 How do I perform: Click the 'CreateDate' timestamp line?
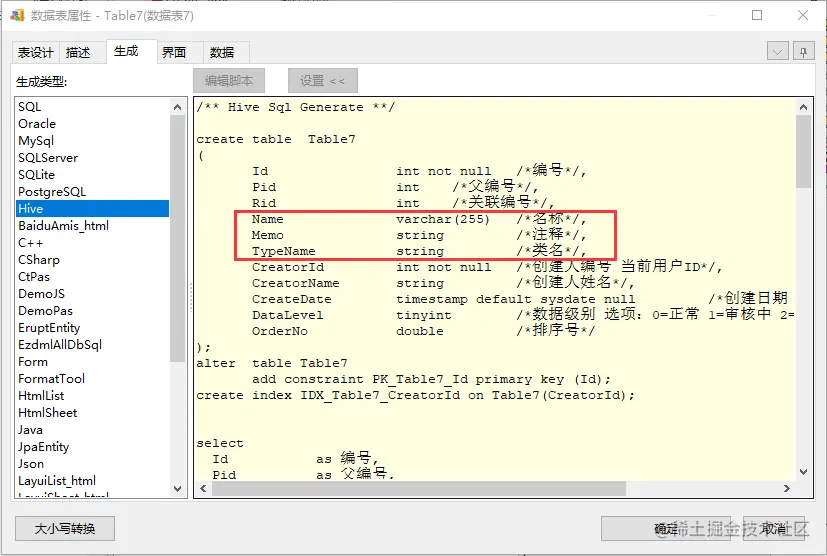tap(520, 299)
